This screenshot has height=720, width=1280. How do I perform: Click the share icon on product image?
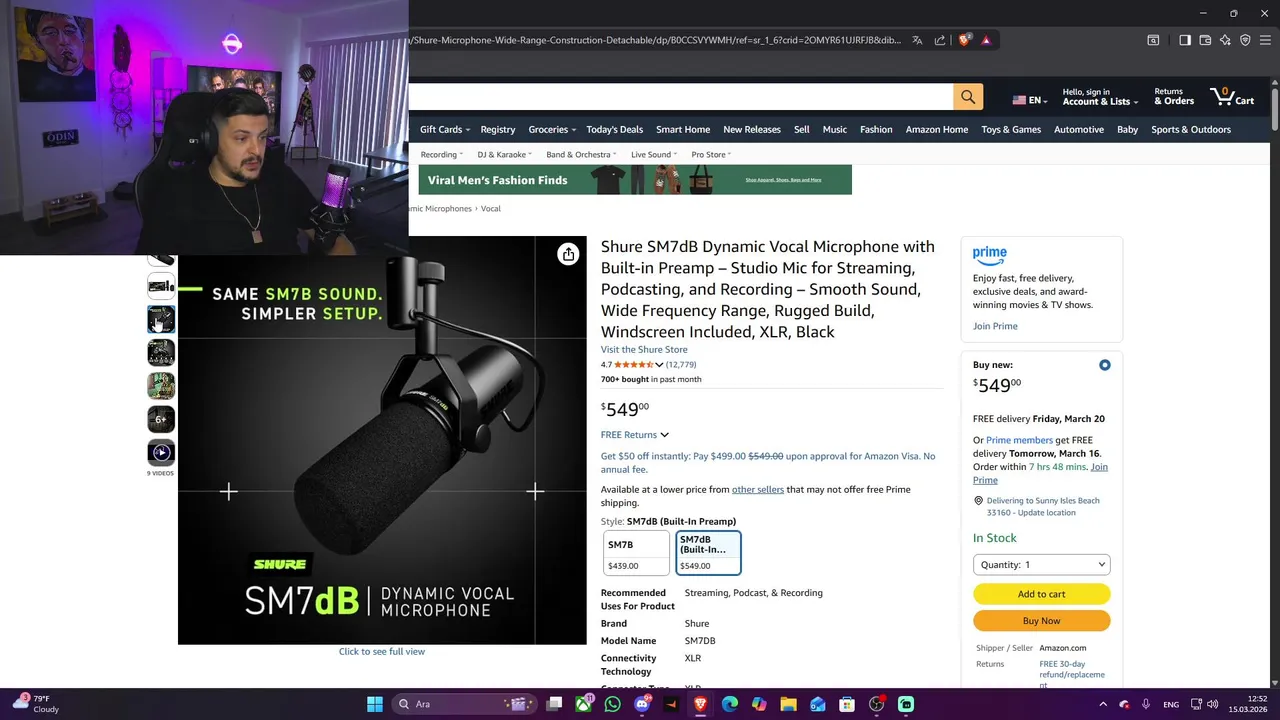click(568, 254)
